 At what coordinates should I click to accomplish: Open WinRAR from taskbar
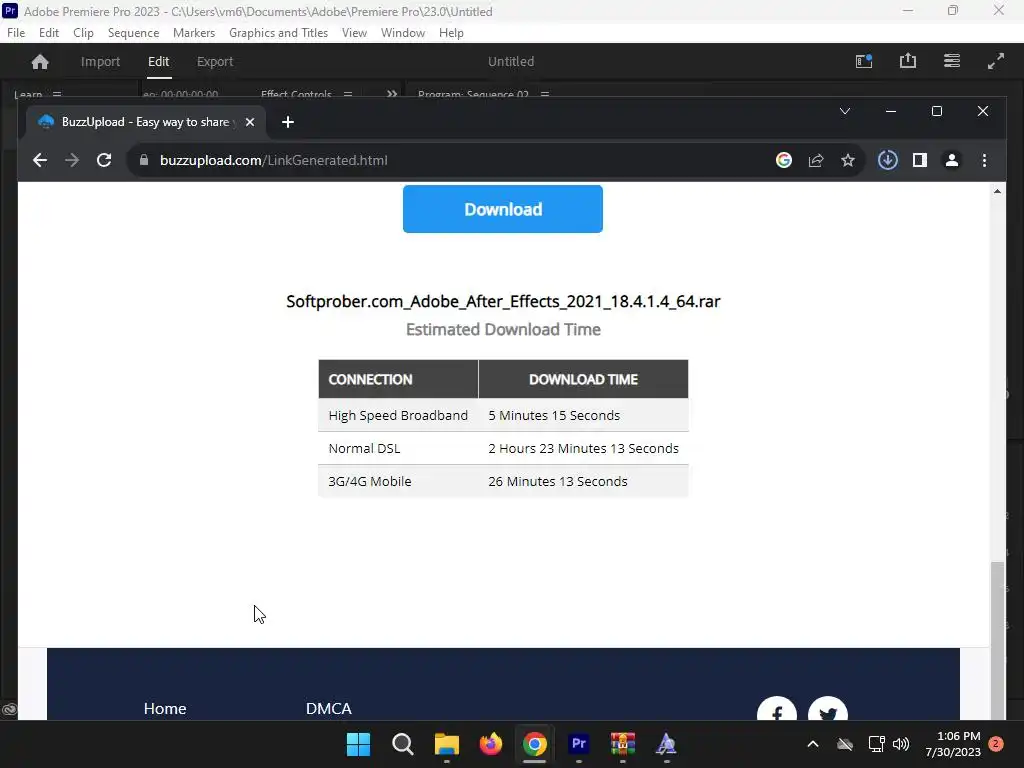622,744
